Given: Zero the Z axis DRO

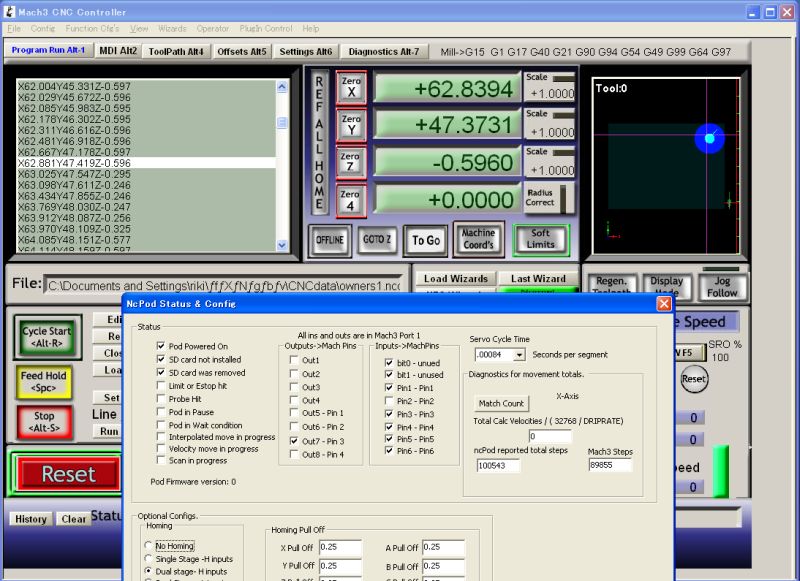Looking at the screenshot, I should [x=351, y=162].
